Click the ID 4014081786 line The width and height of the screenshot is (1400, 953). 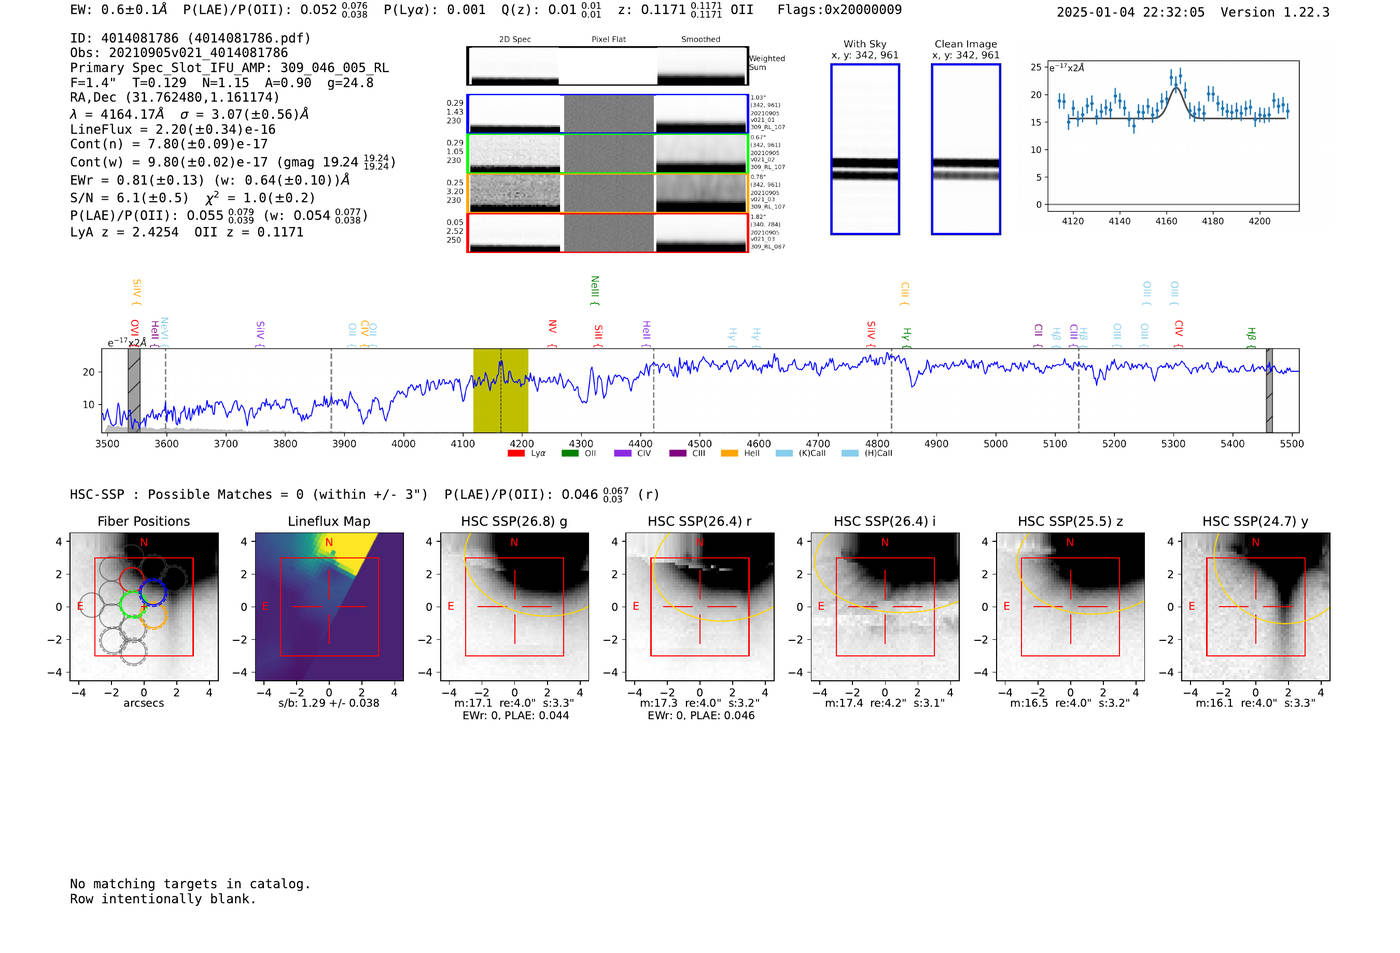point(190,38)
